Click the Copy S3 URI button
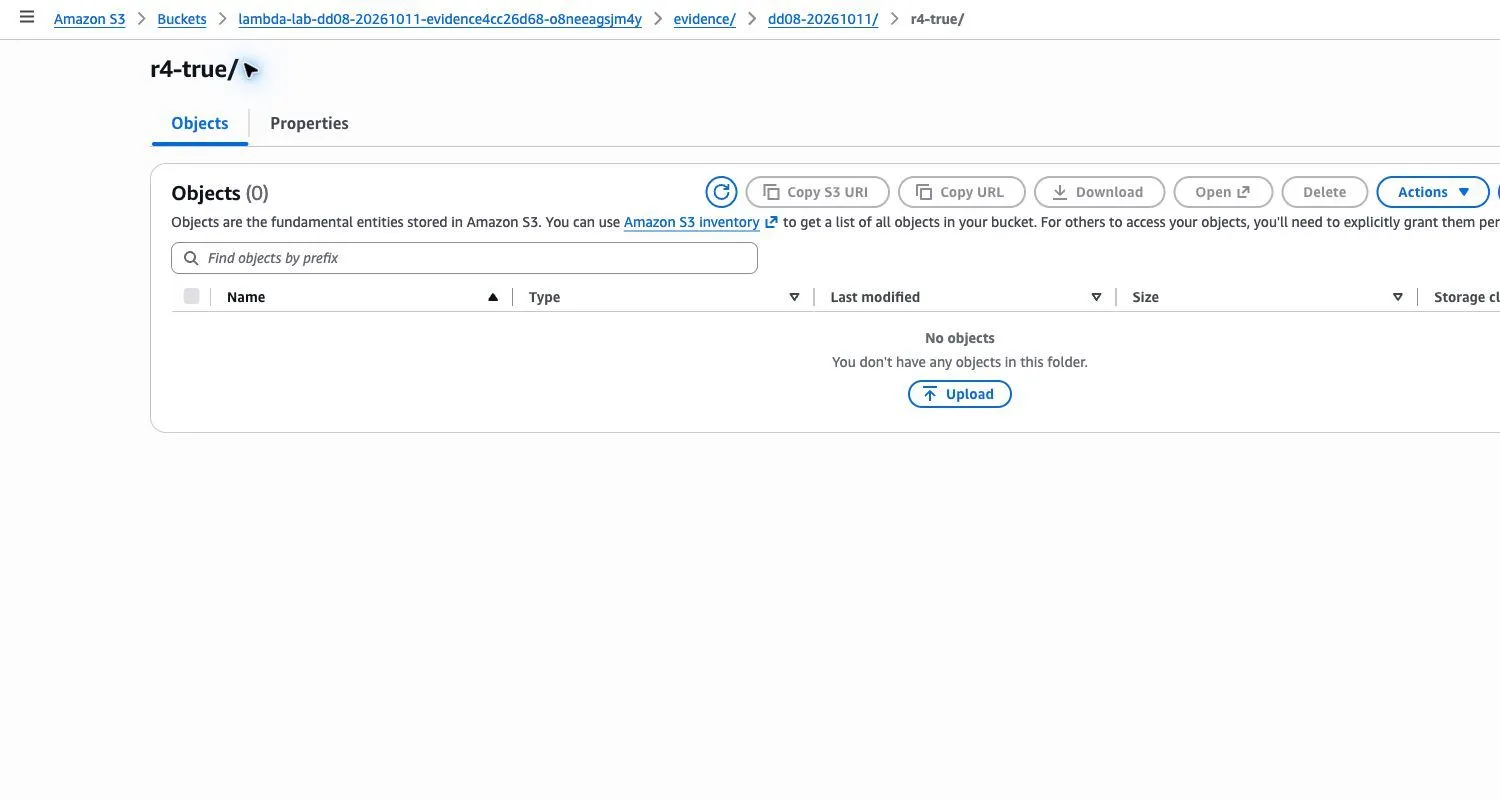1500x800 pixels. (x=817, y=192)
